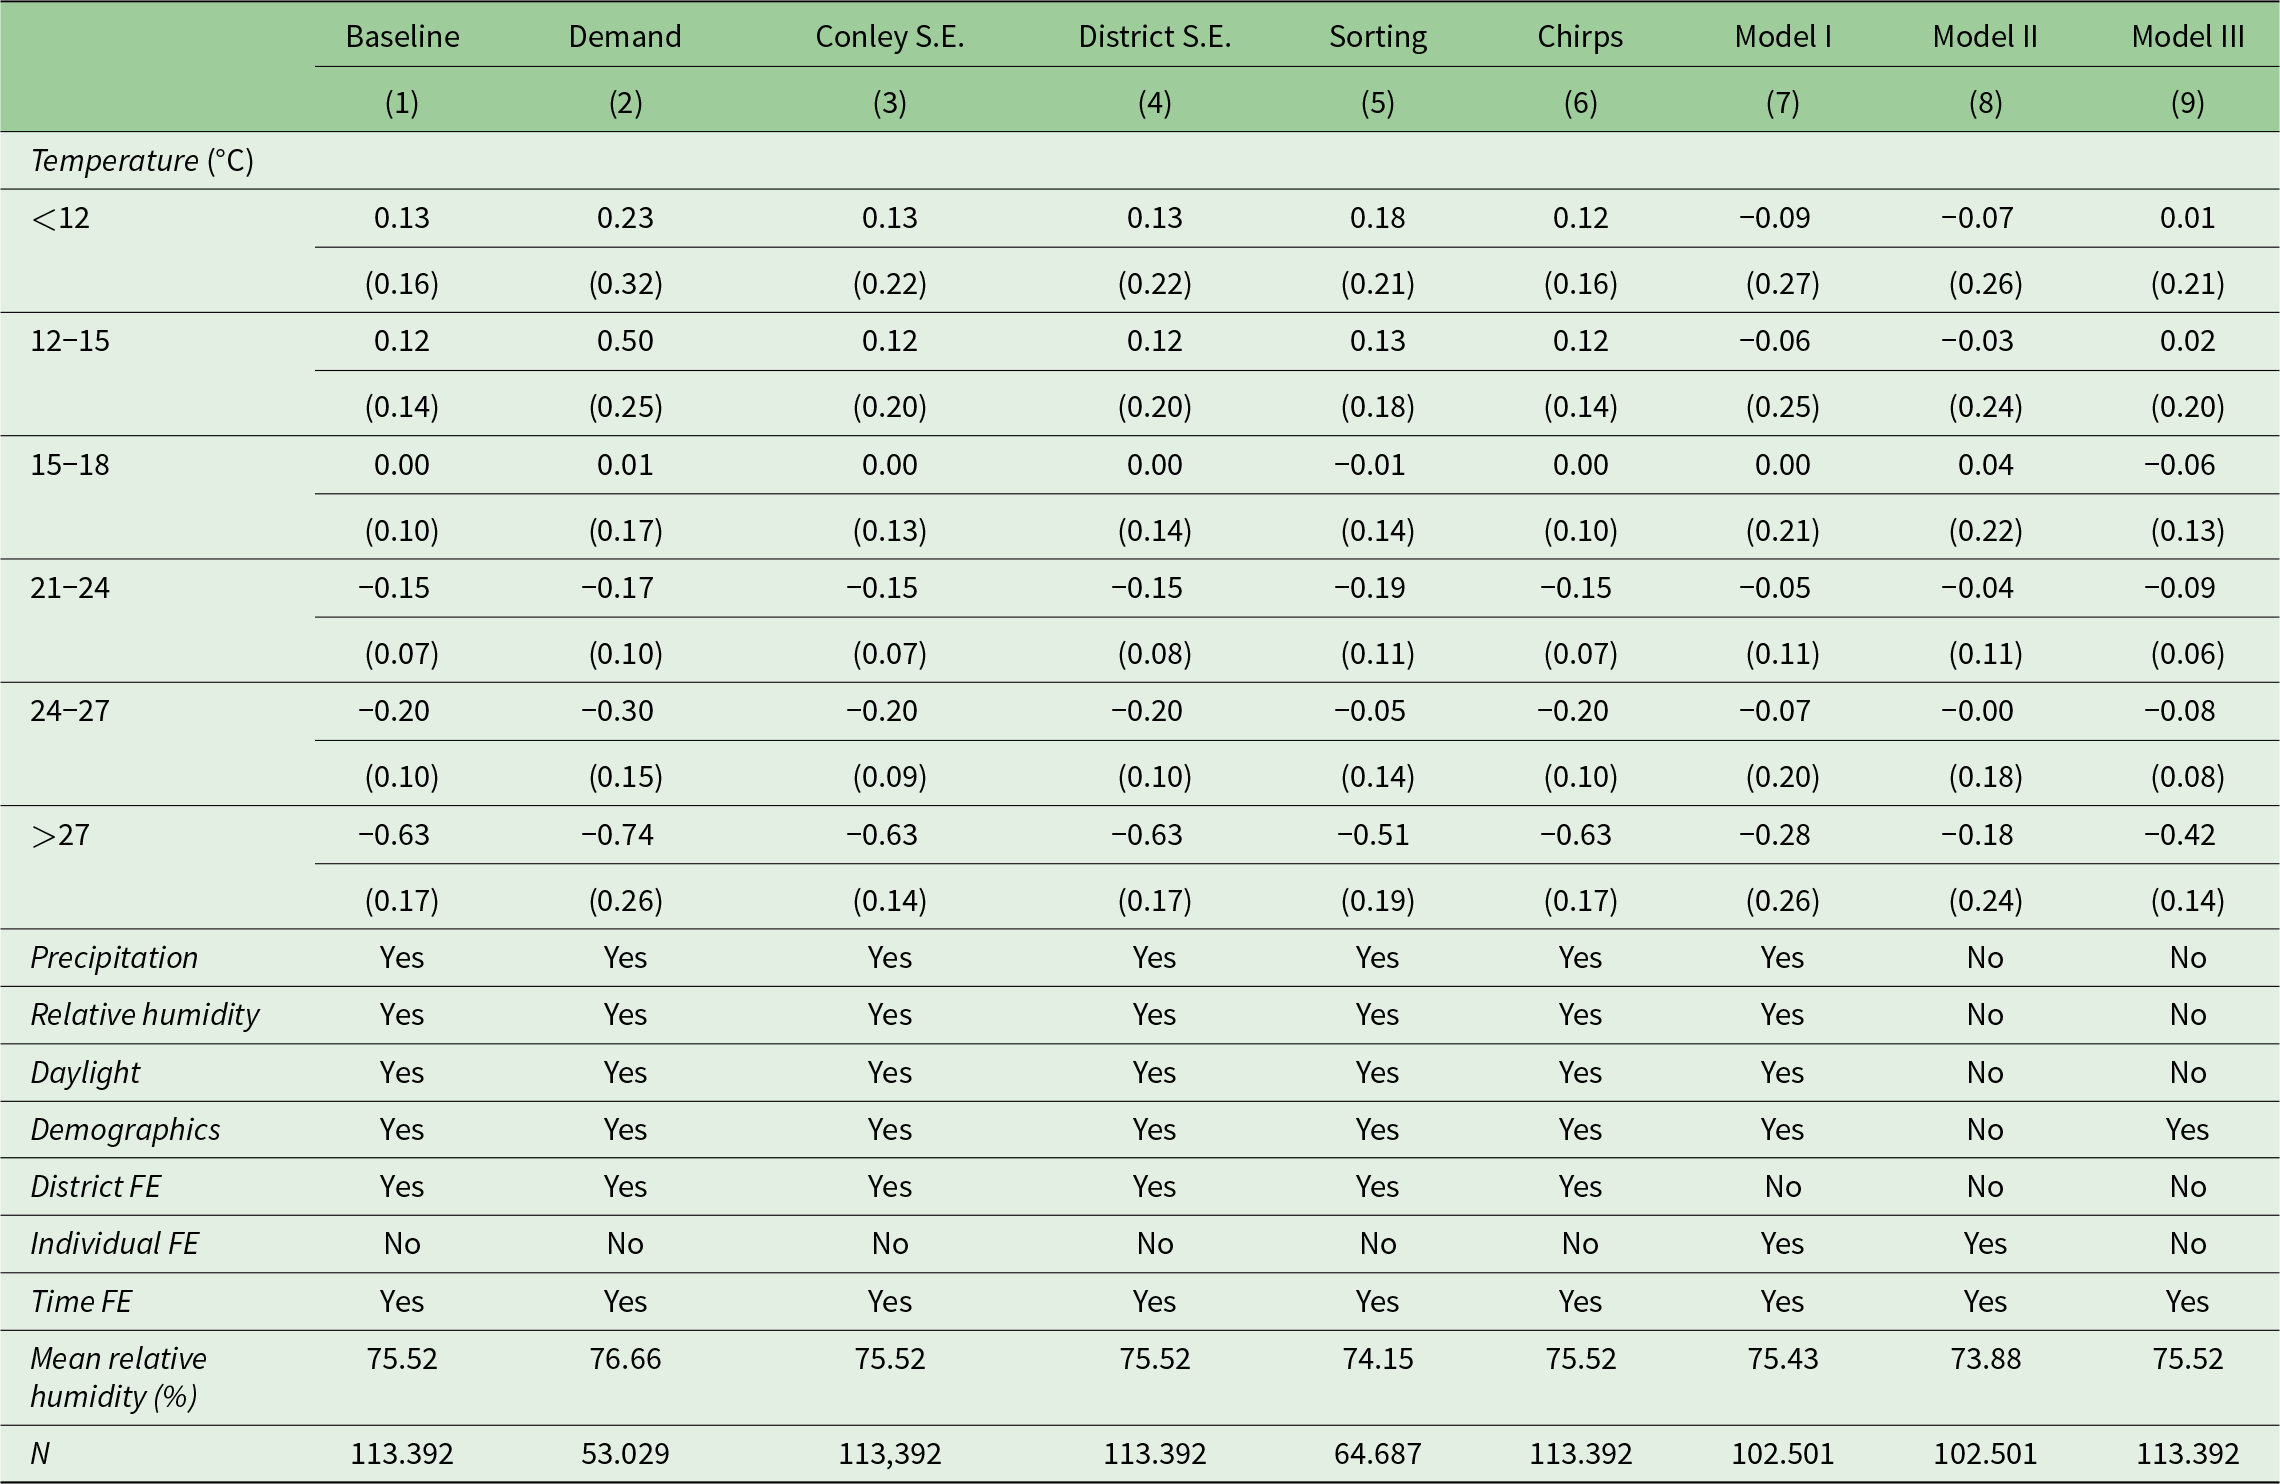This screenshot has height=1484, width=2280.
Task: Select the Individual FE row label
Action: pyautogui.click(x=114, y=1244)
